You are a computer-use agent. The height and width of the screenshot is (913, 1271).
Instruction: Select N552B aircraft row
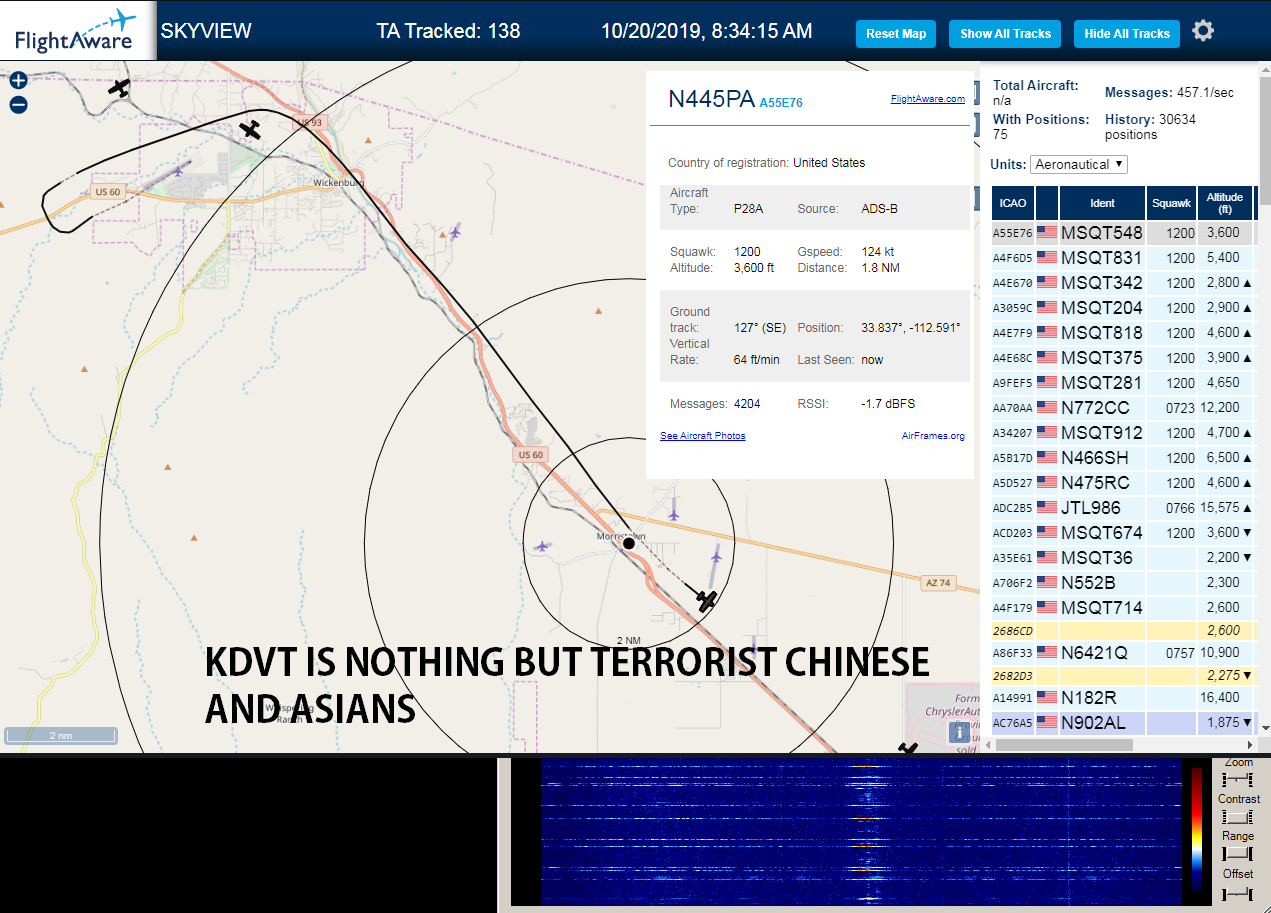coord(1124,583)
